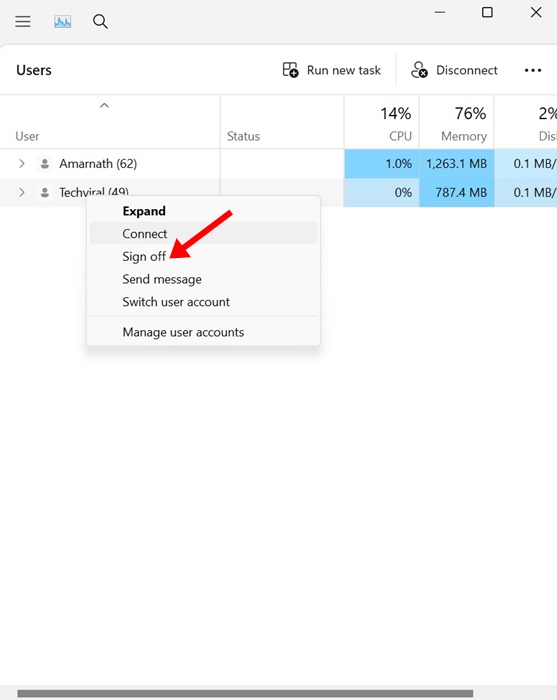
Task: Click the Techviral user avatar icon
Action: point(45,192)
